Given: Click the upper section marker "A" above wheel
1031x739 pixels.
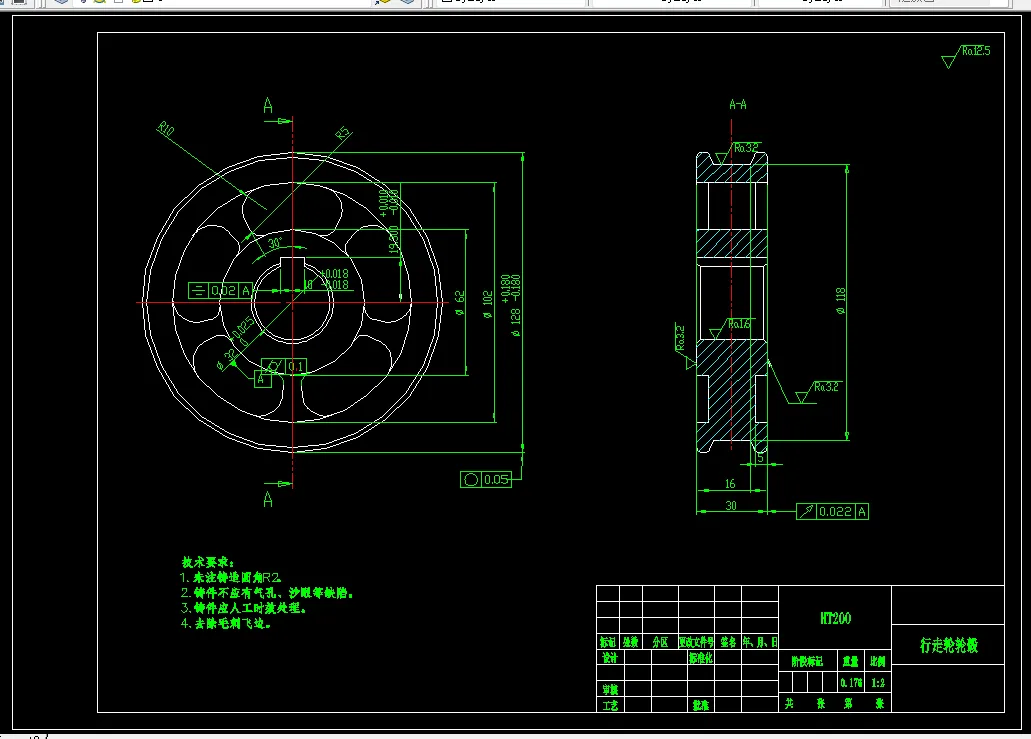Looking at the screenshot, I should coord(268,105).
